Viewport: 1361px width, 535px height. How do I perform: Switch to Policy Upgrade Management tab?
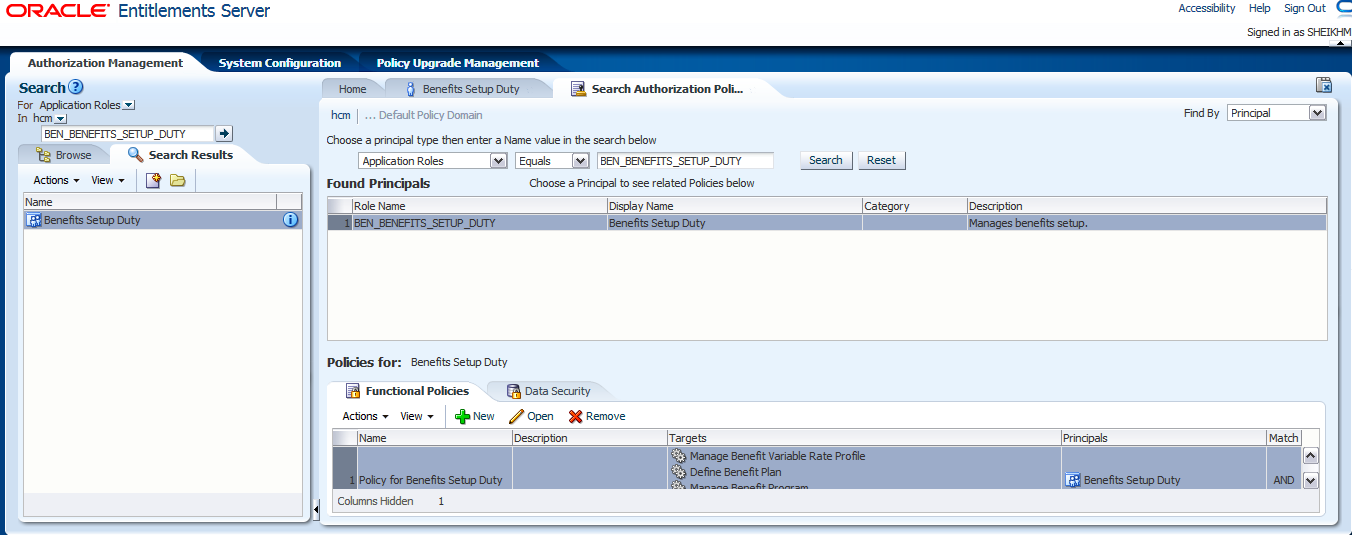[x=458, y=63]
